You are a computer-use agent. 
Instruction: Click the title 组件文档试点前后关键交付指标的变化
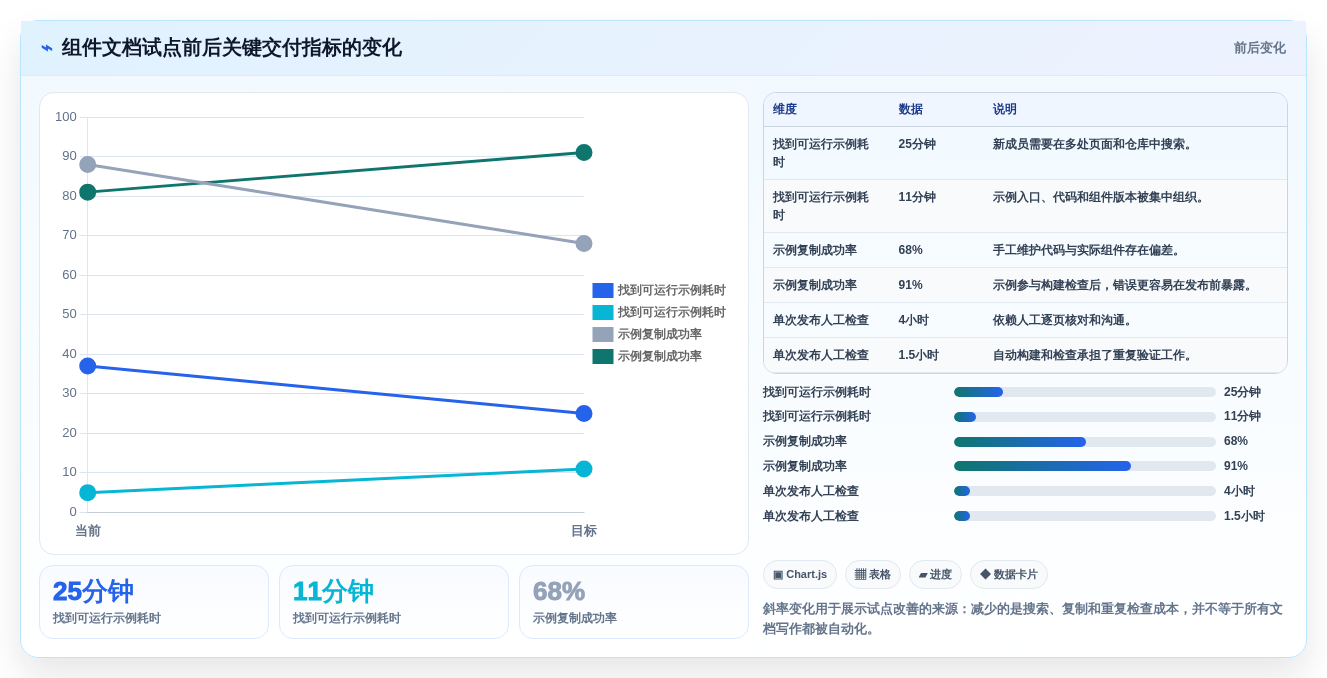[x=231, y=48]
